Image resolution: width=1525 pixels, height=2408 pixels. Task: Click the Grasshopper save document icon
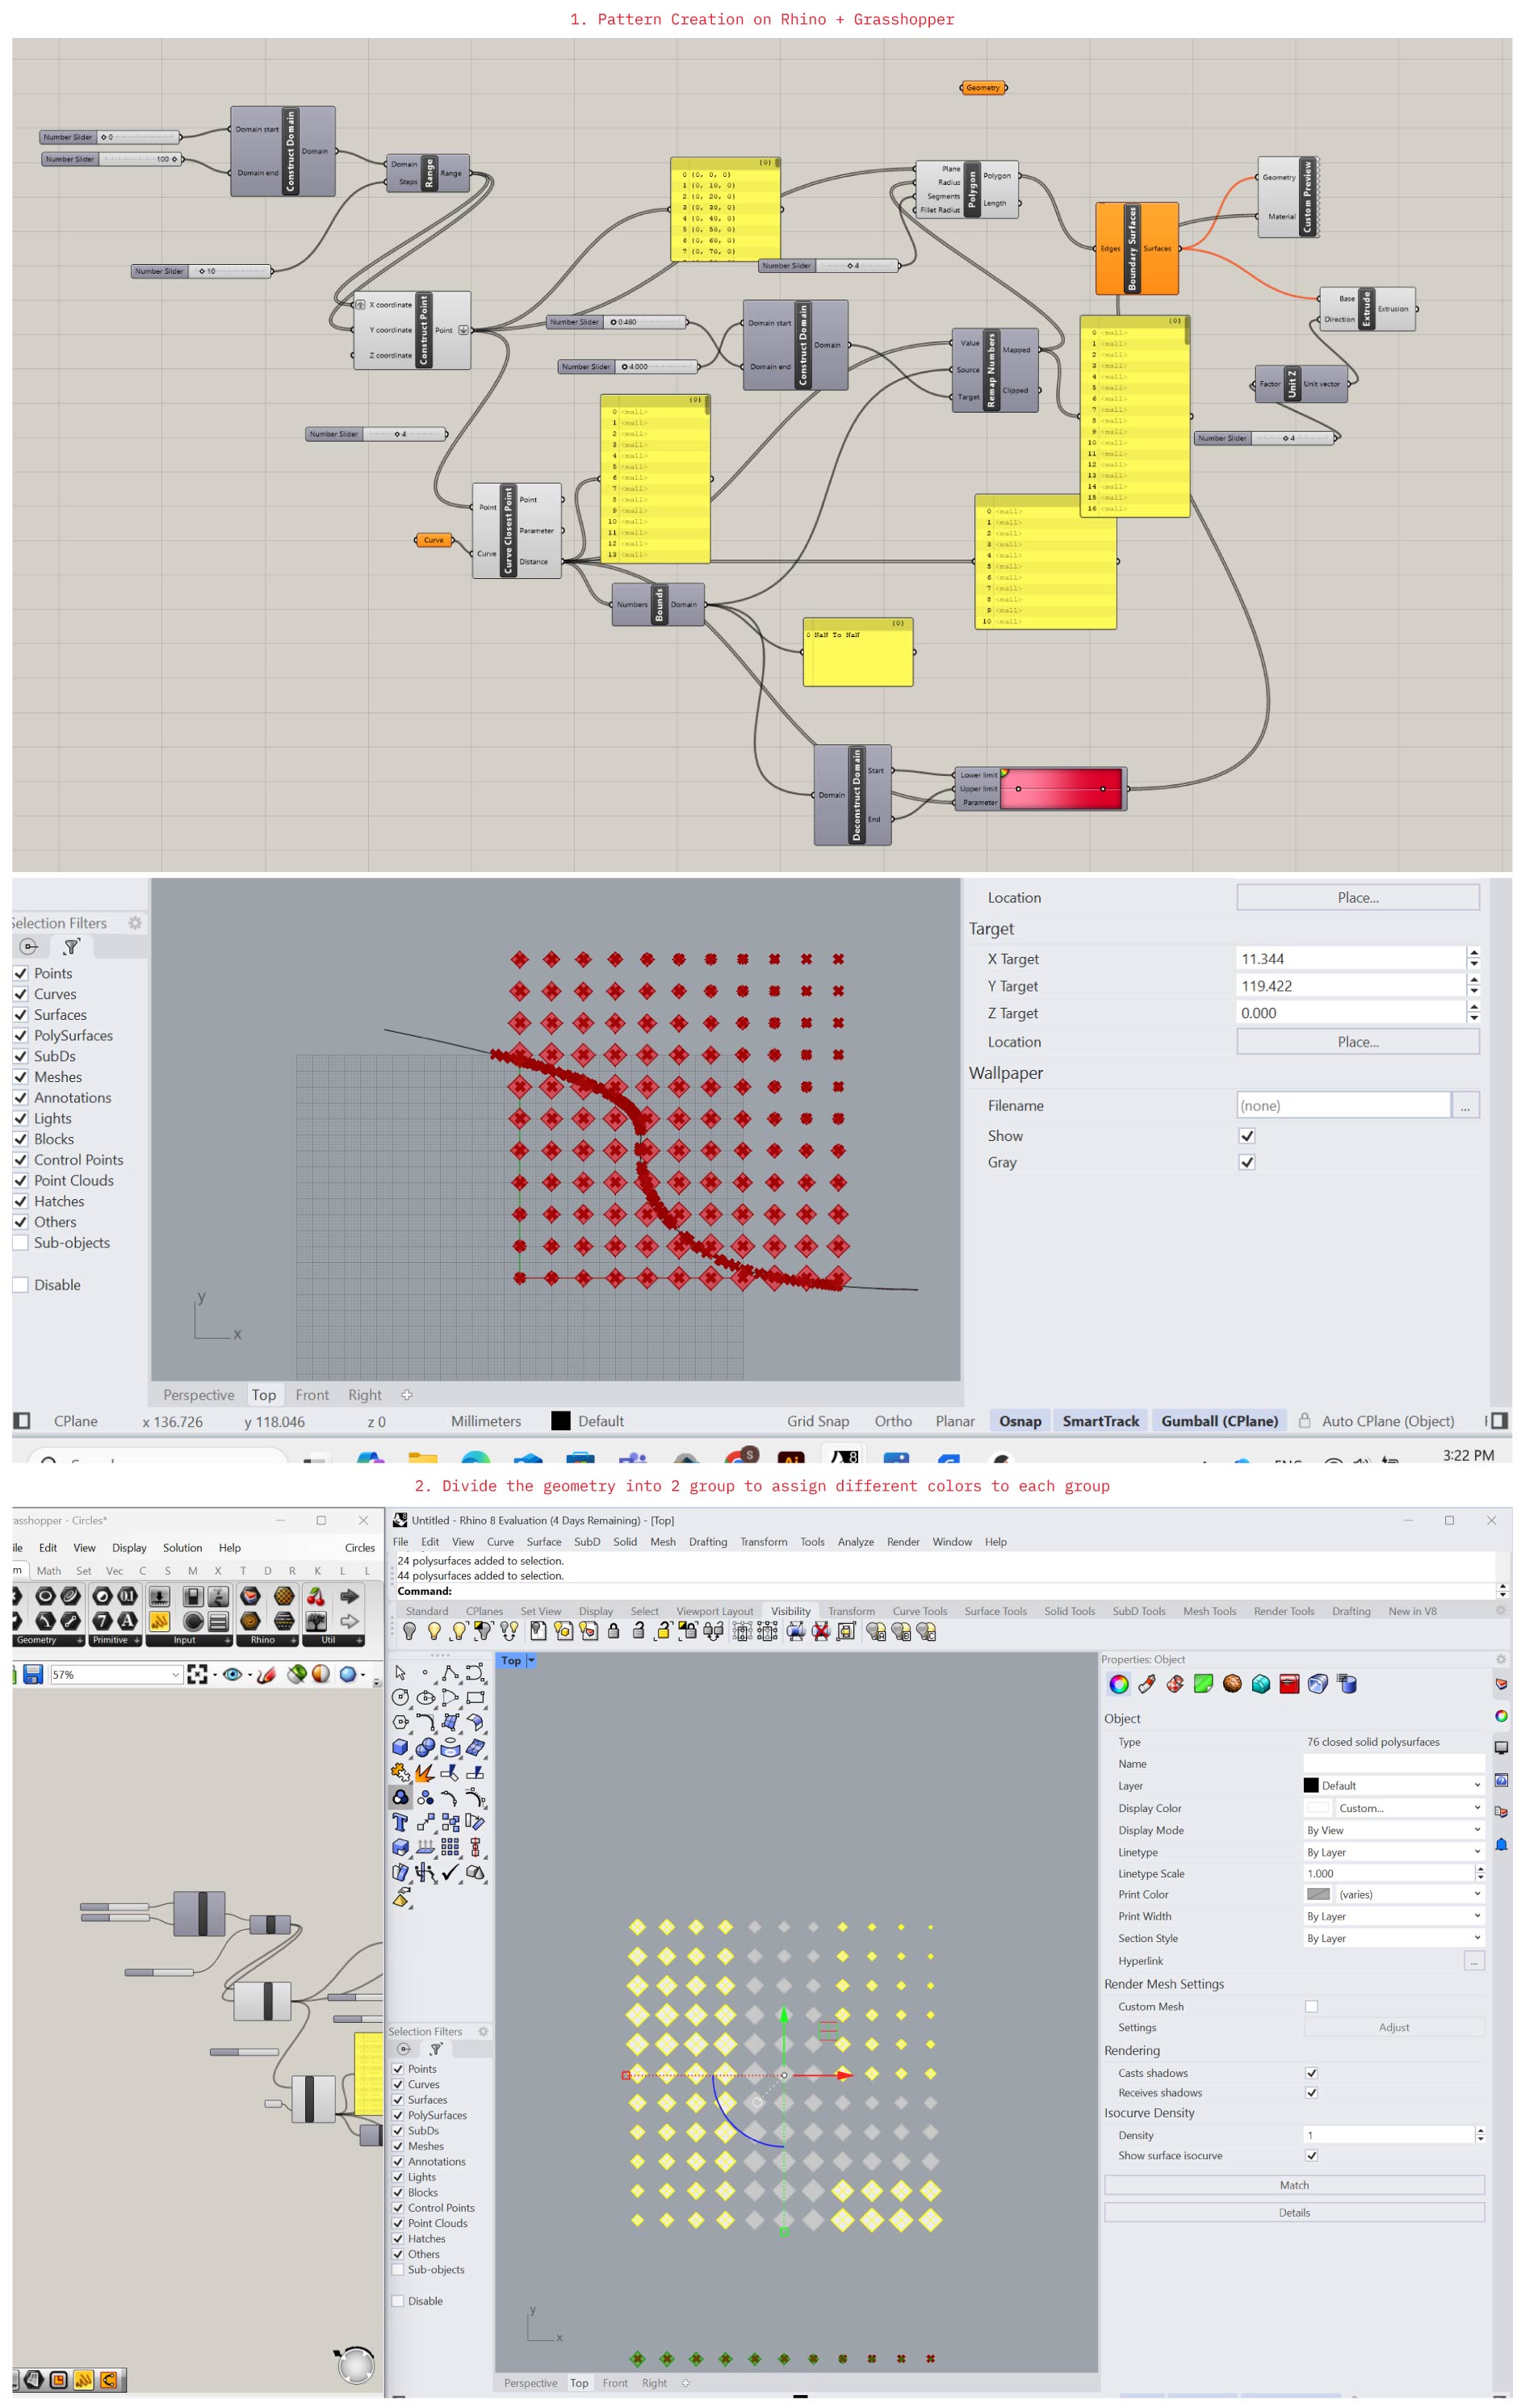[x=33, y=1674]
